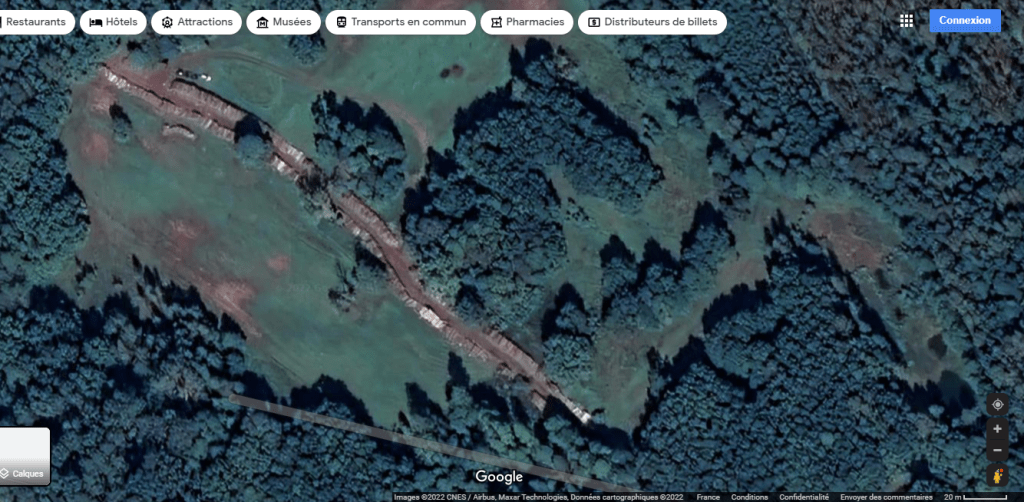This screenshot has height=502, width=1024.
Task: Zoom out using the minus button
Action: (x=997, y=450)
